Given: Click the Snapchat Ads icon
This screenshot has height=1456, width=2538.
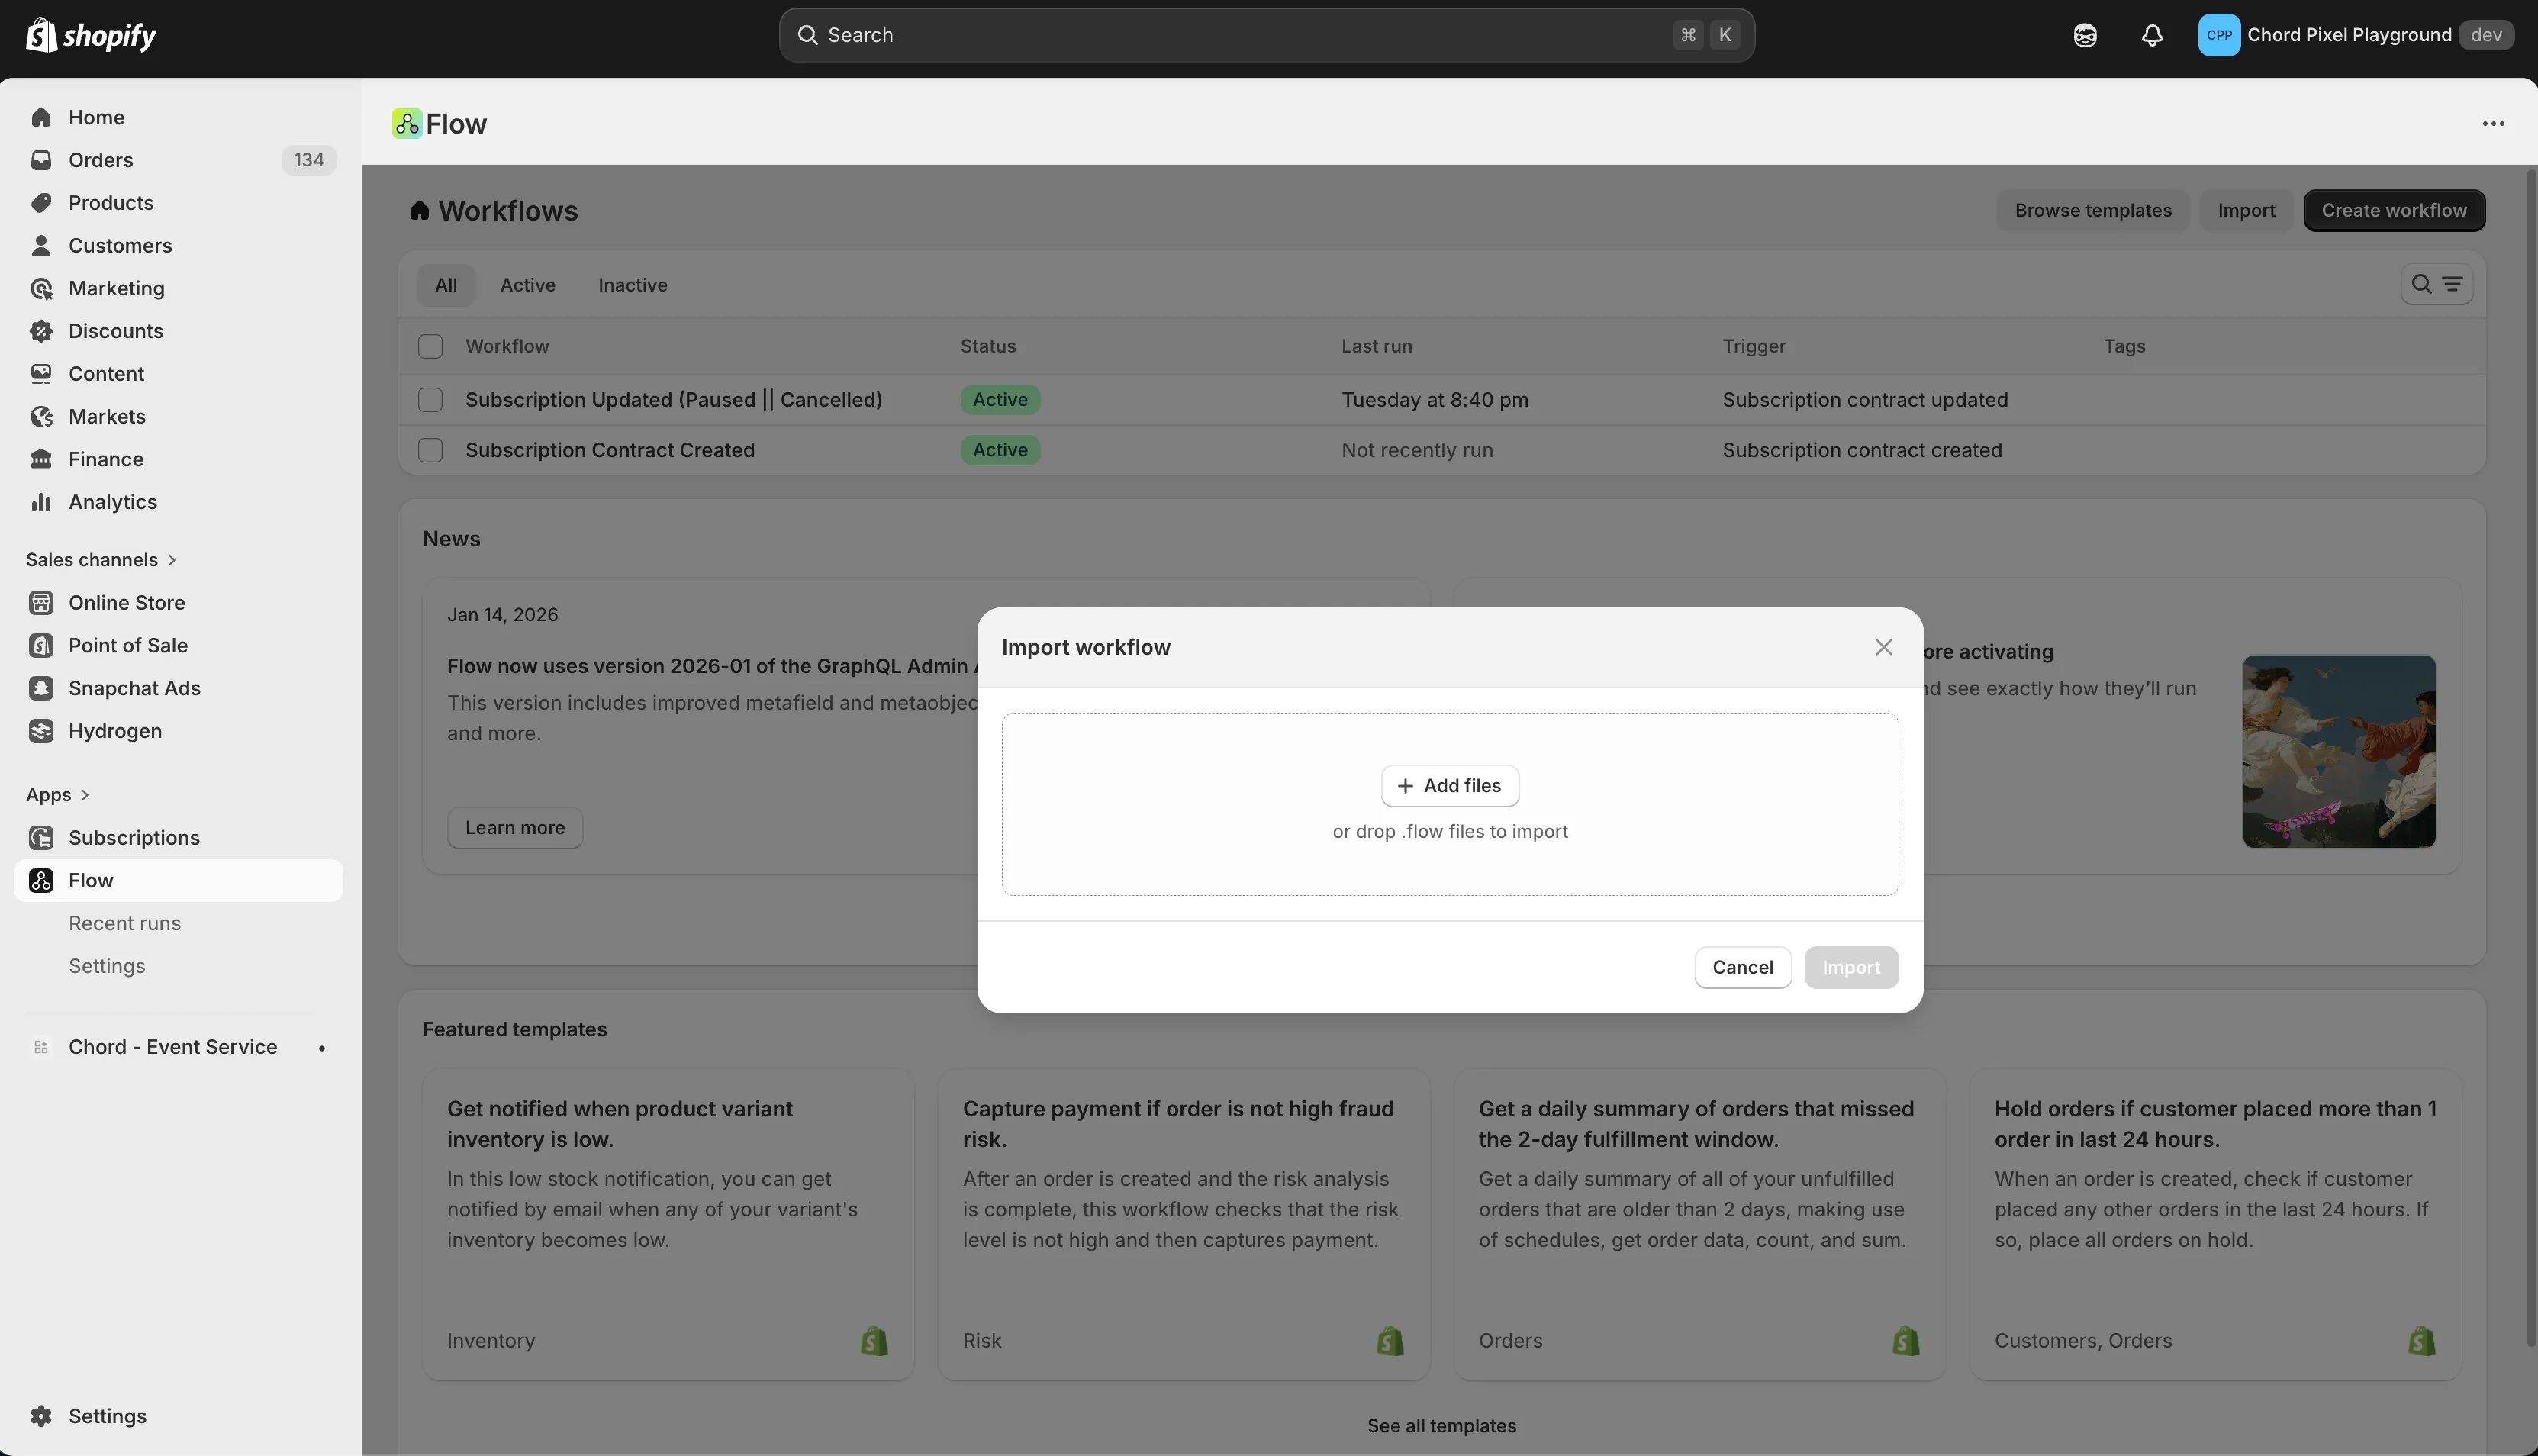Looking at the screenshot, I should pyautogui.click(x=41, y=688).
